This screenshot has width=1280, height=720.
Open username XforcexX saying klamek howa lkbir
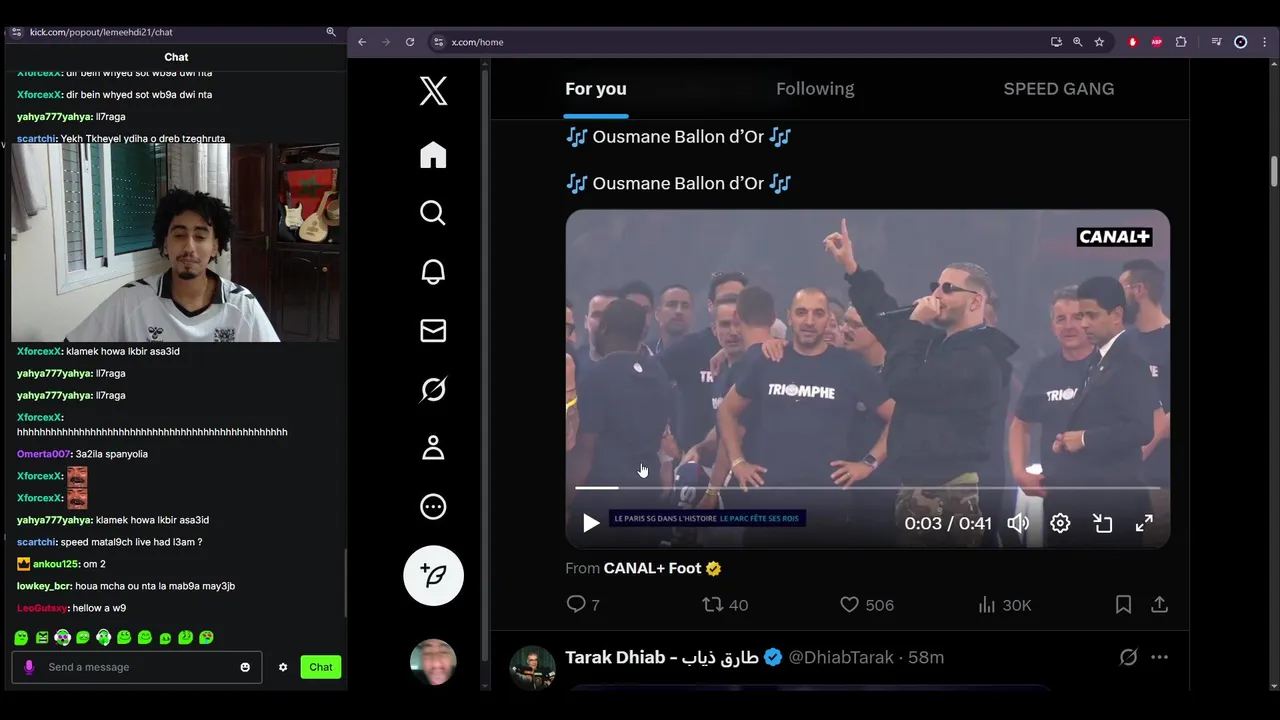(x=39, y=351)
